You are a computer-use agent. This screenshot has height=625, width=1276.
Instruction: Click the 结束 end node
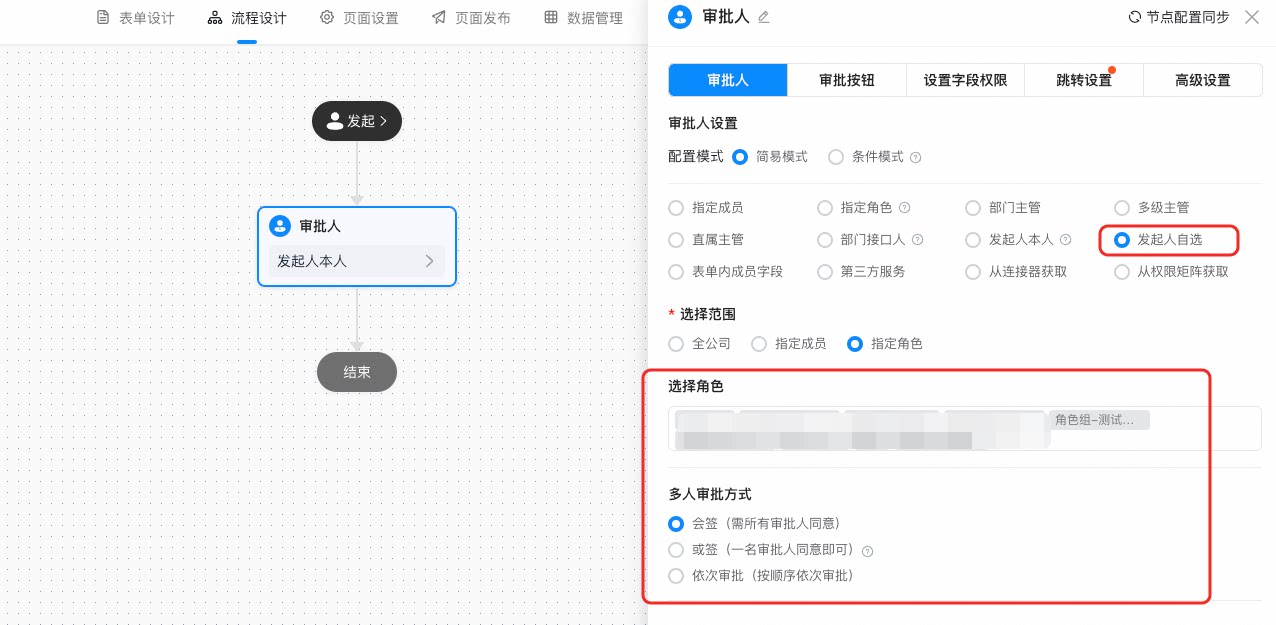(x=357, y=372)
